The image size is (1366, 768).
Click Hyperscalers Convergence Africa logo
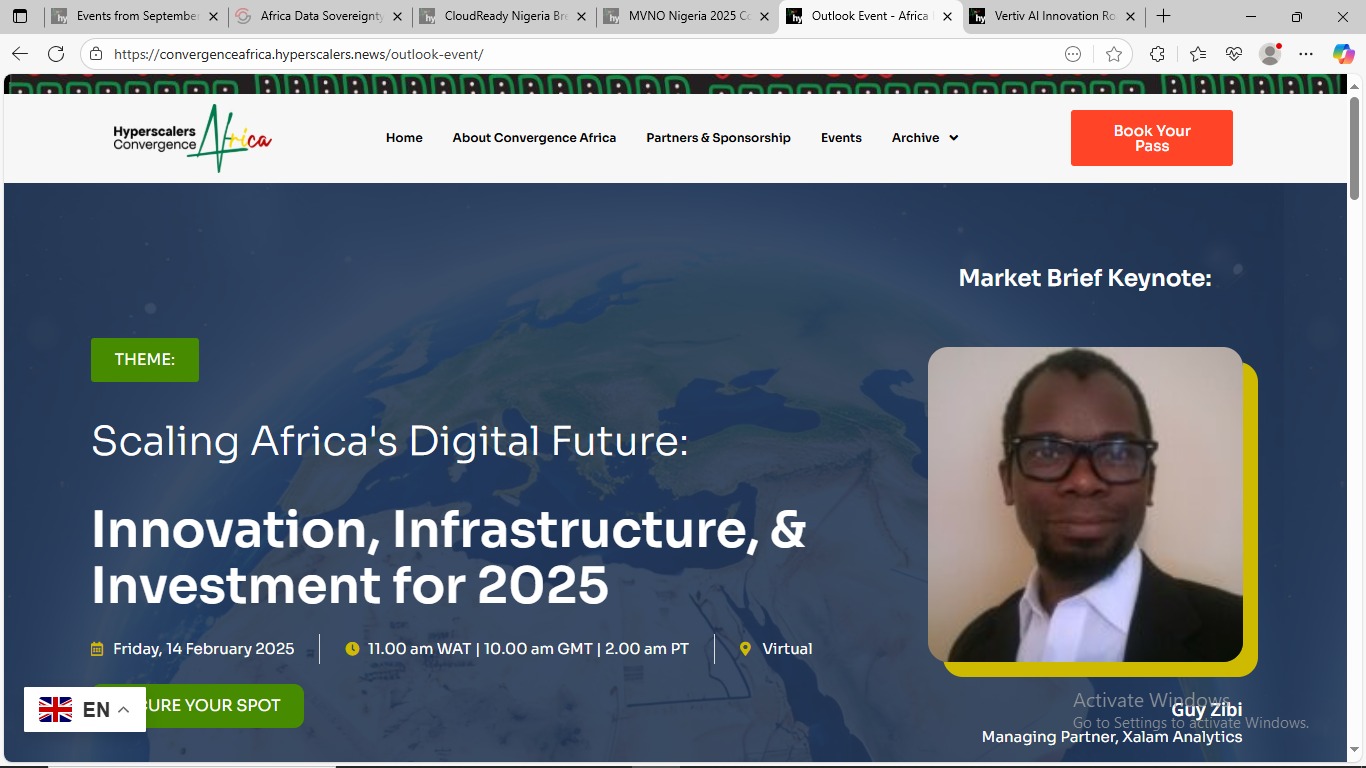click(192, 138)
